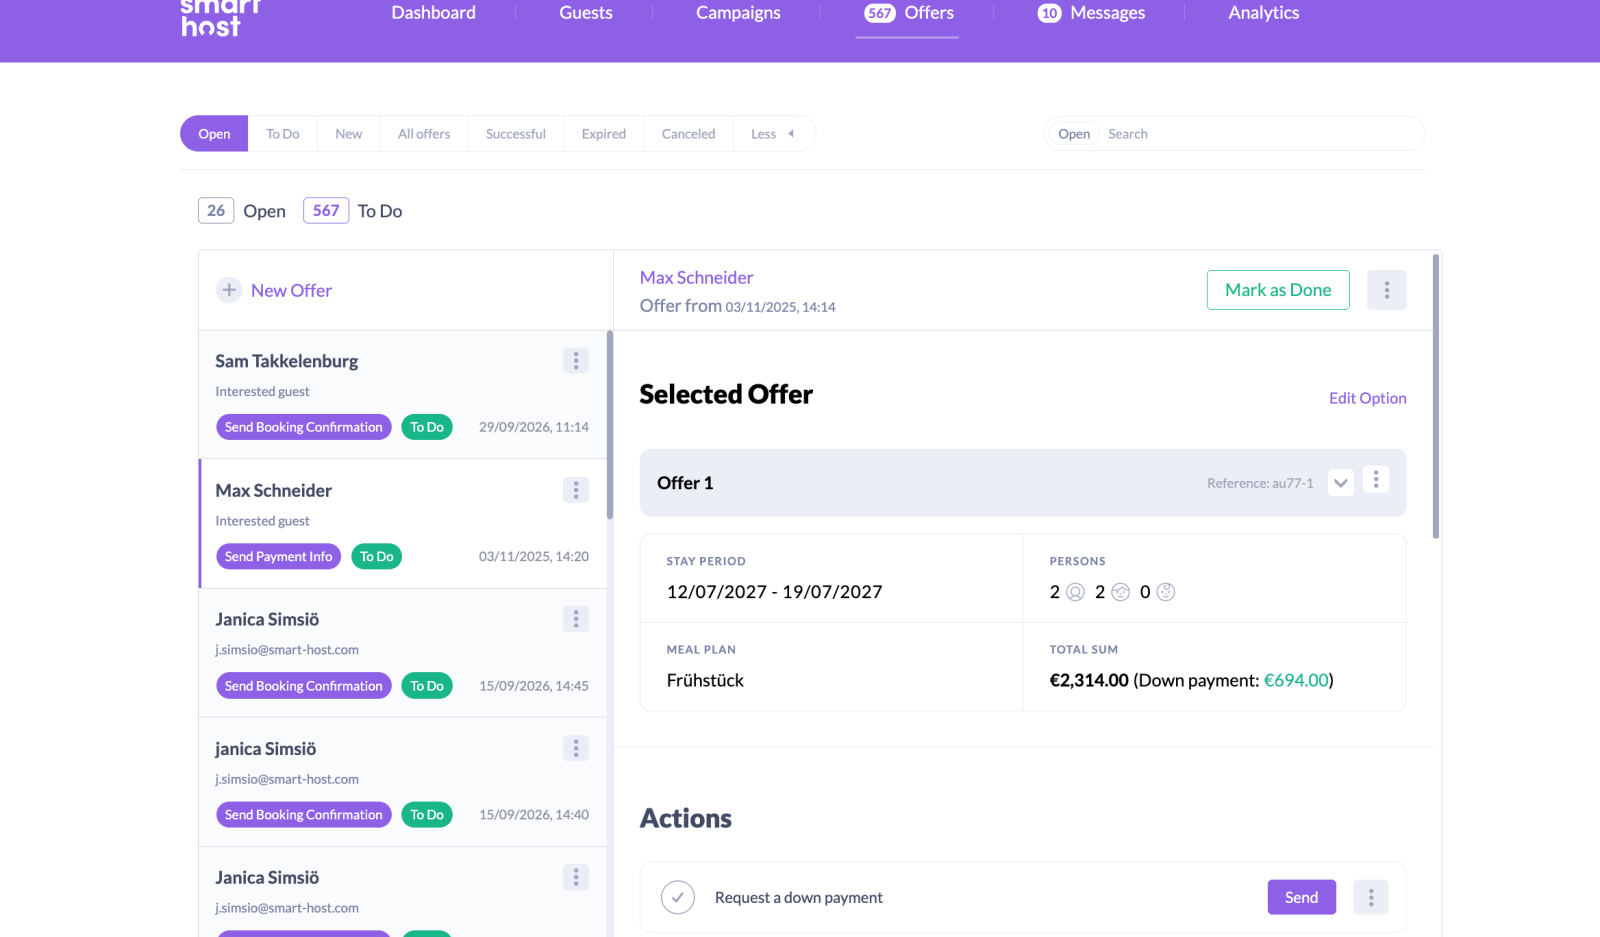The height and width of the screenshot is (937, 1600).
Task: Click the To Do badge on Max Schneider
Action: click(x=377, y=556)
